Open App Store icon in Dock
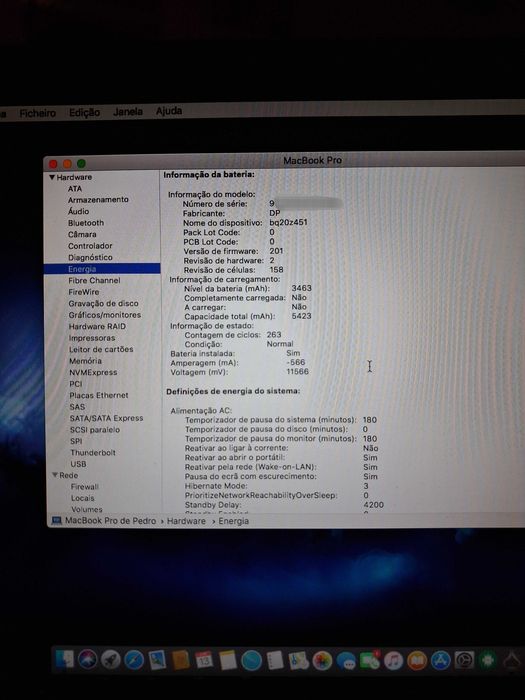 click(x=441, y=661)
